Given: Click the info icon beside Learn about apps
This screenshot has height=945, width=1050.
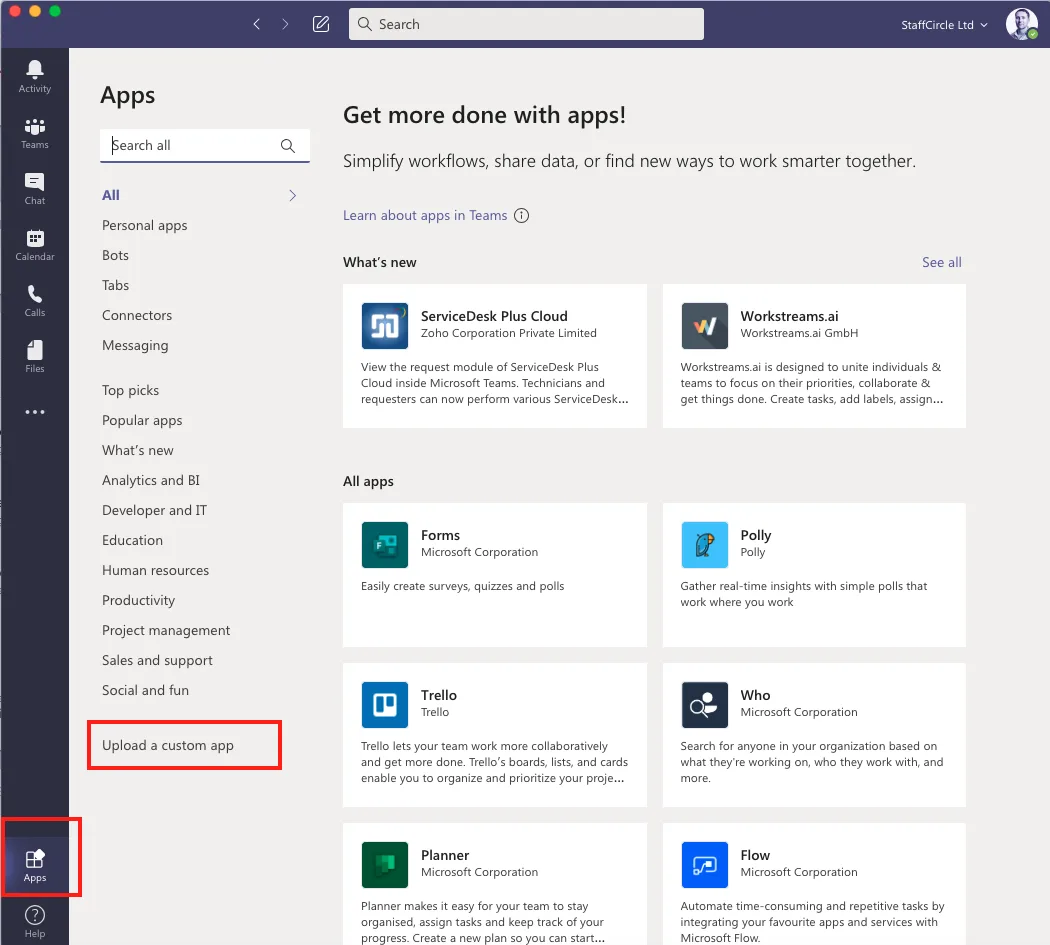Looking at the screenshot, I should 521,216.
